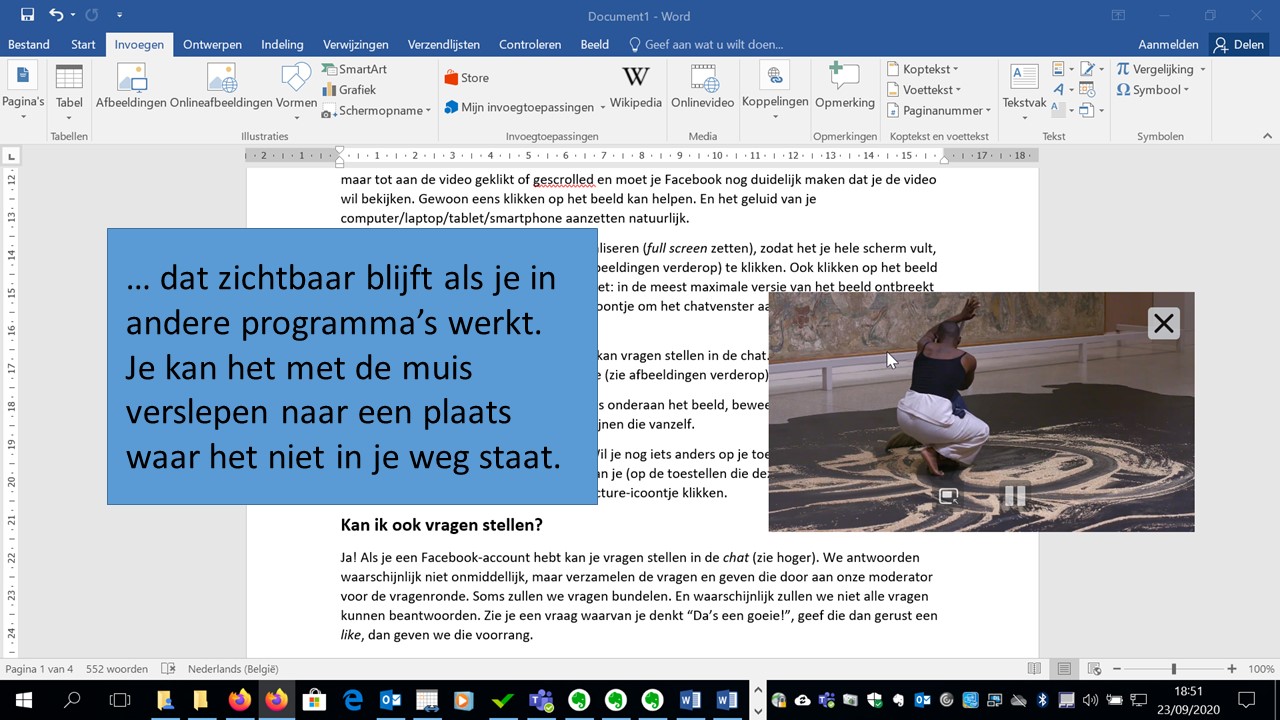Click the Delen share button

[1238, 44]
